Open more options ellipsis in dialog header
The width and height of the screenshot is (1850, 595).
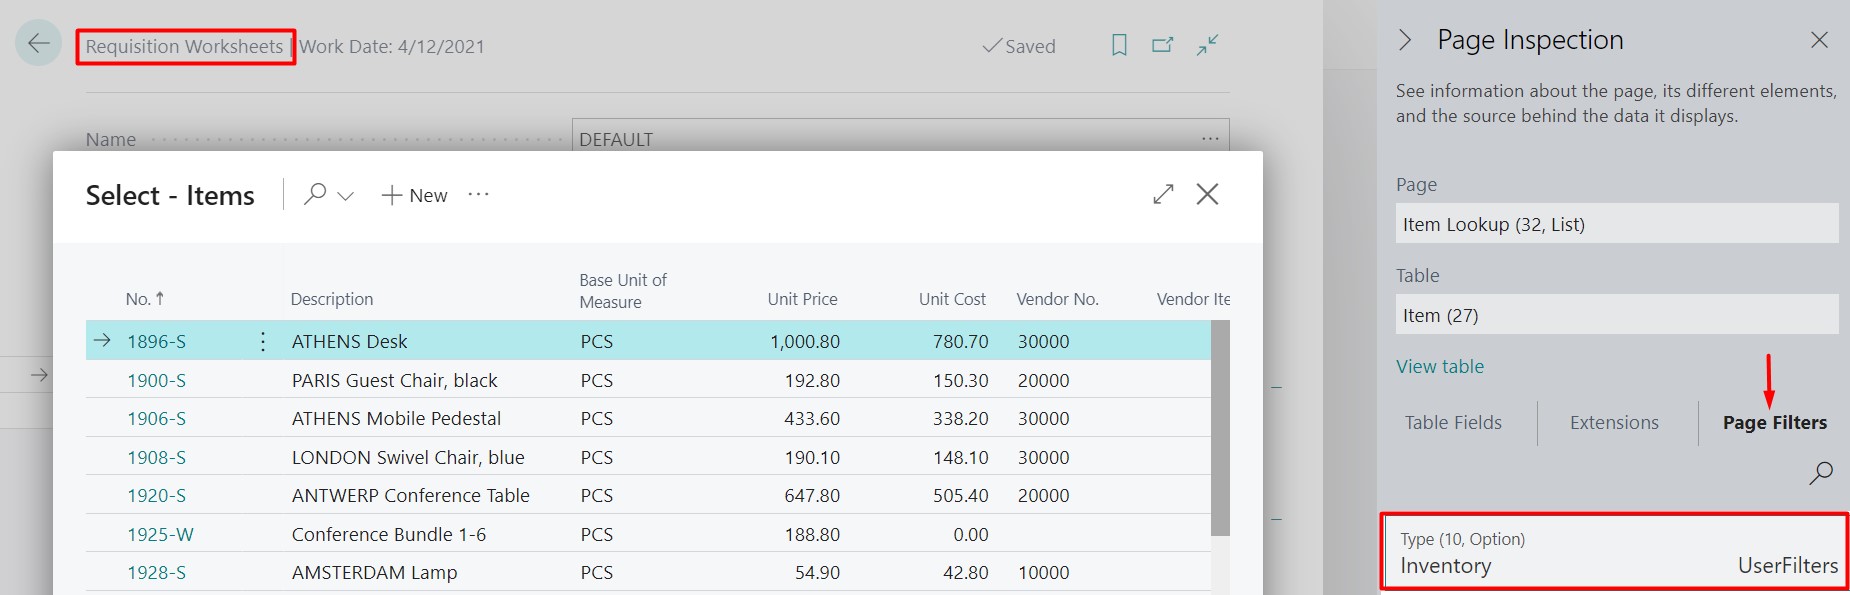[479, 194]
